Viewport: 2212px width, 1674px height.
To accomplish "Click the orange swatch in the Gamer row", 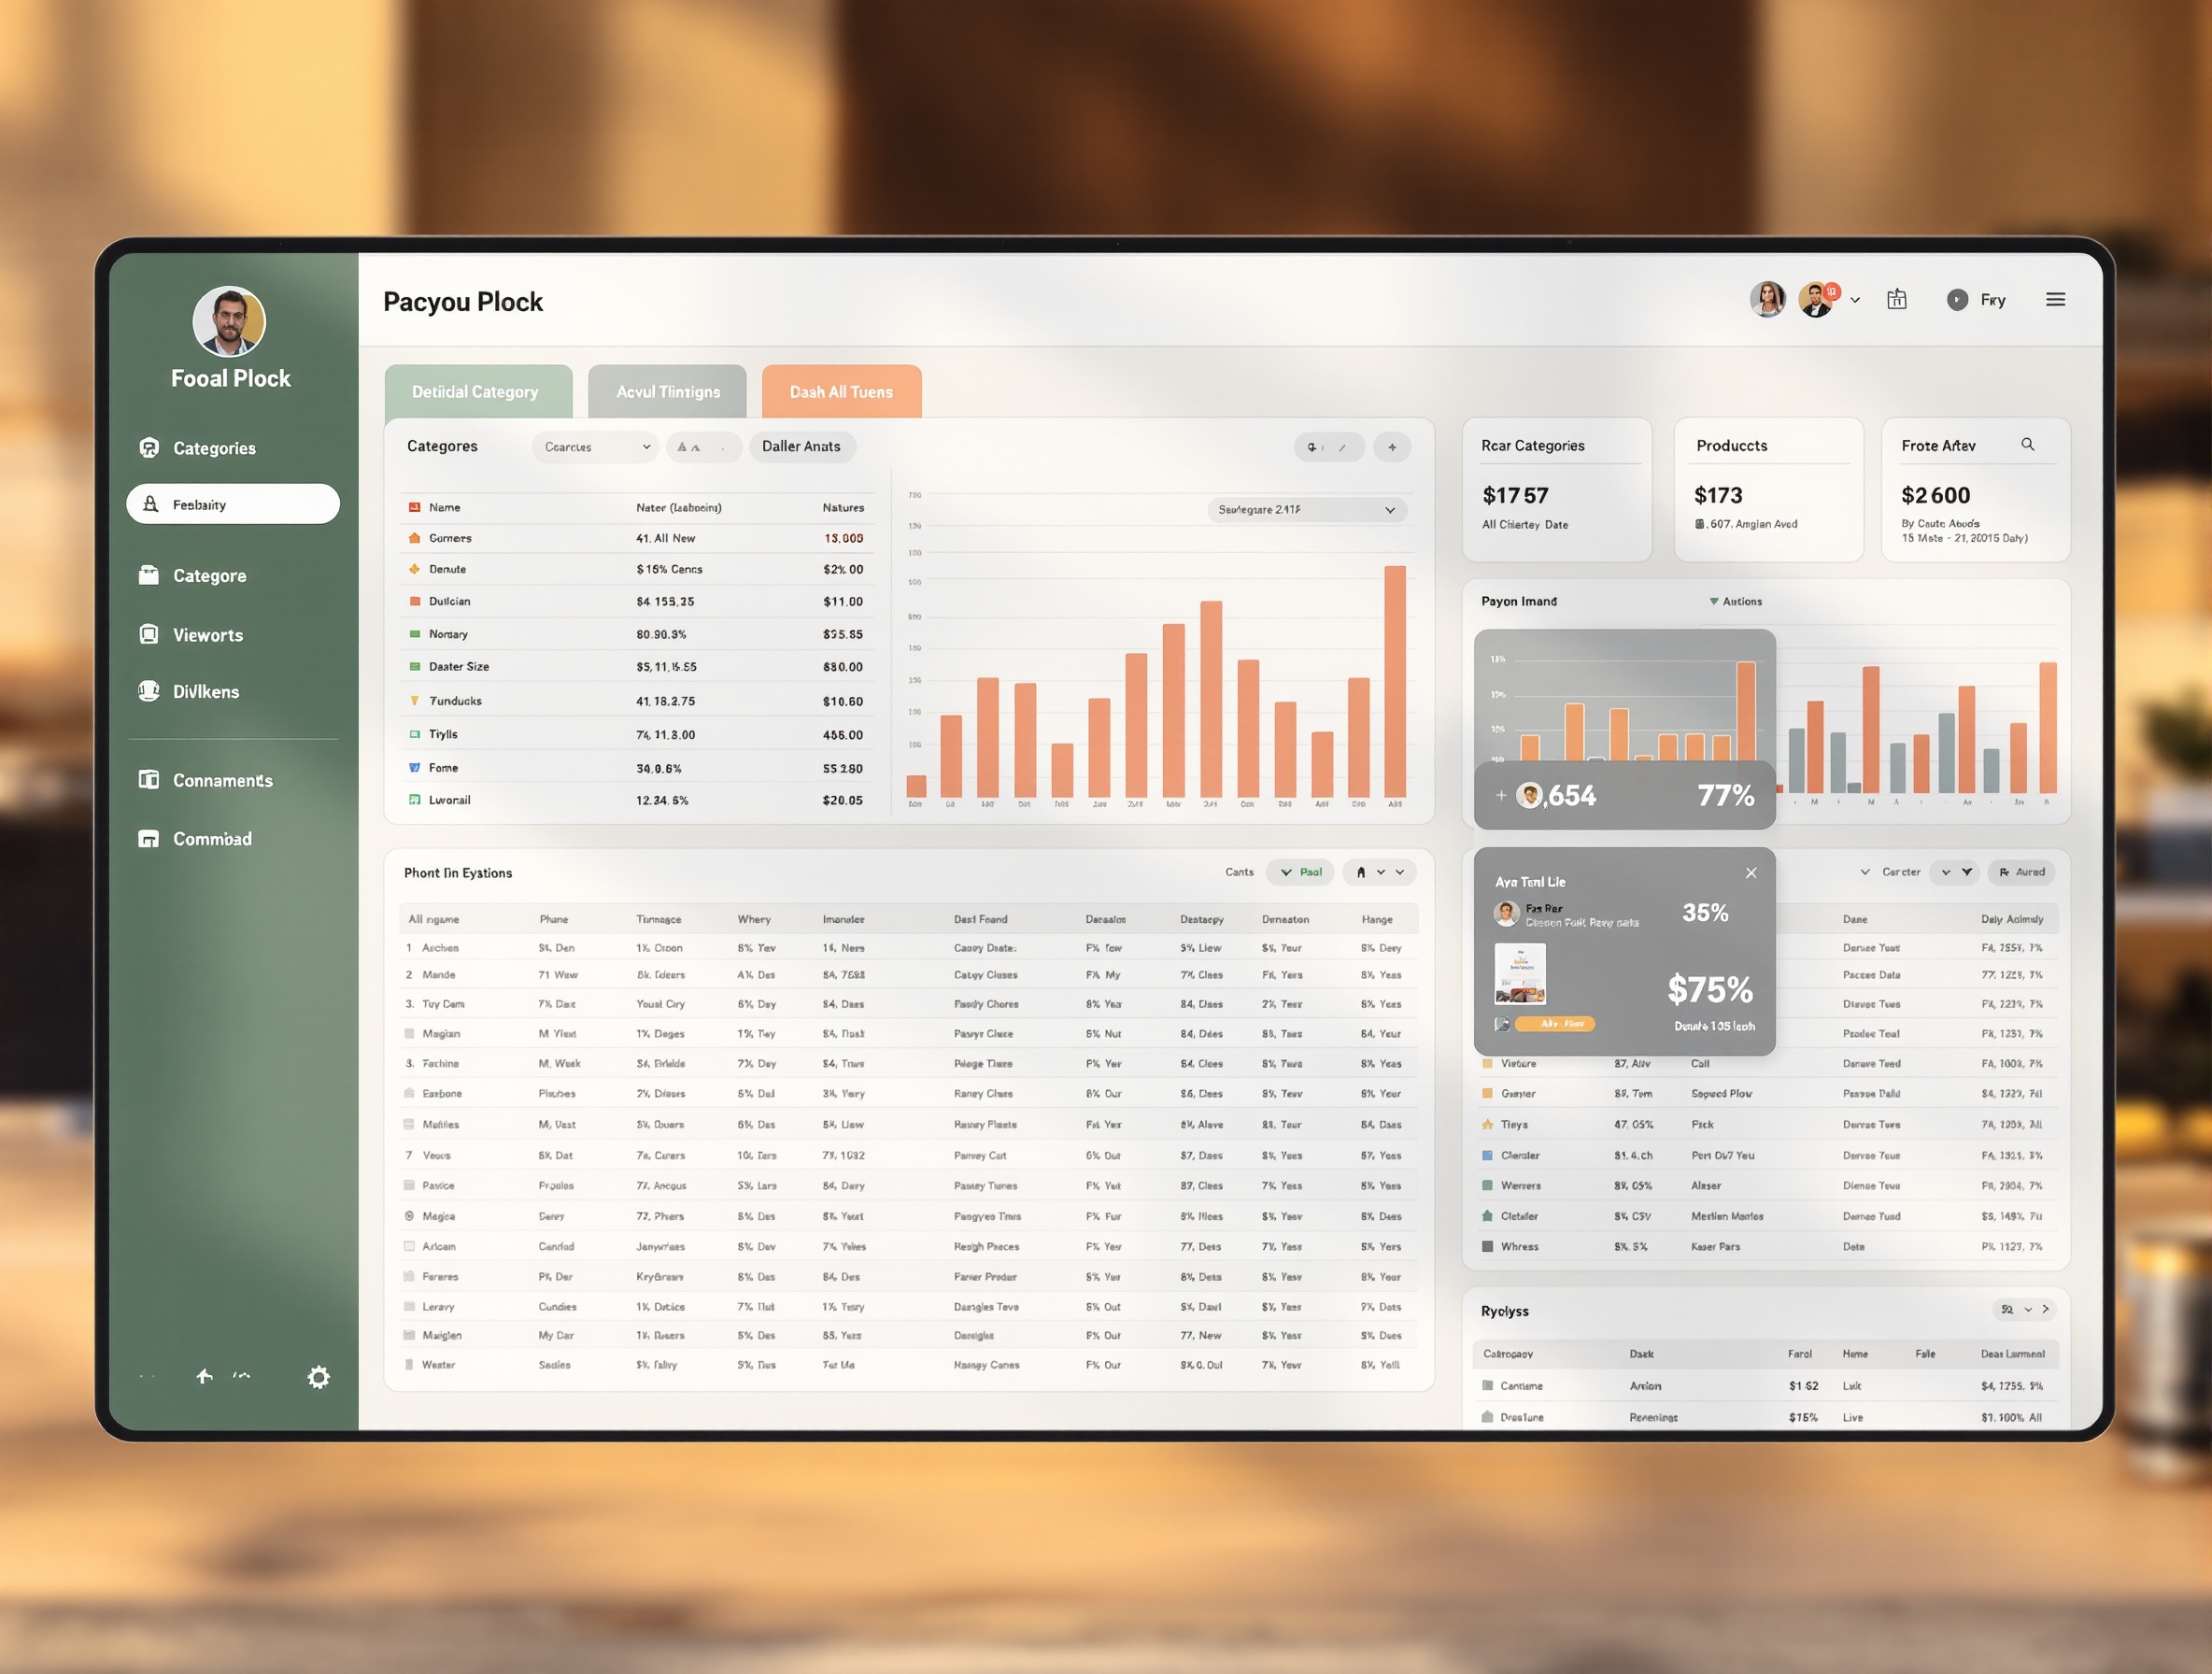I will click(x=1488, y=1093).
